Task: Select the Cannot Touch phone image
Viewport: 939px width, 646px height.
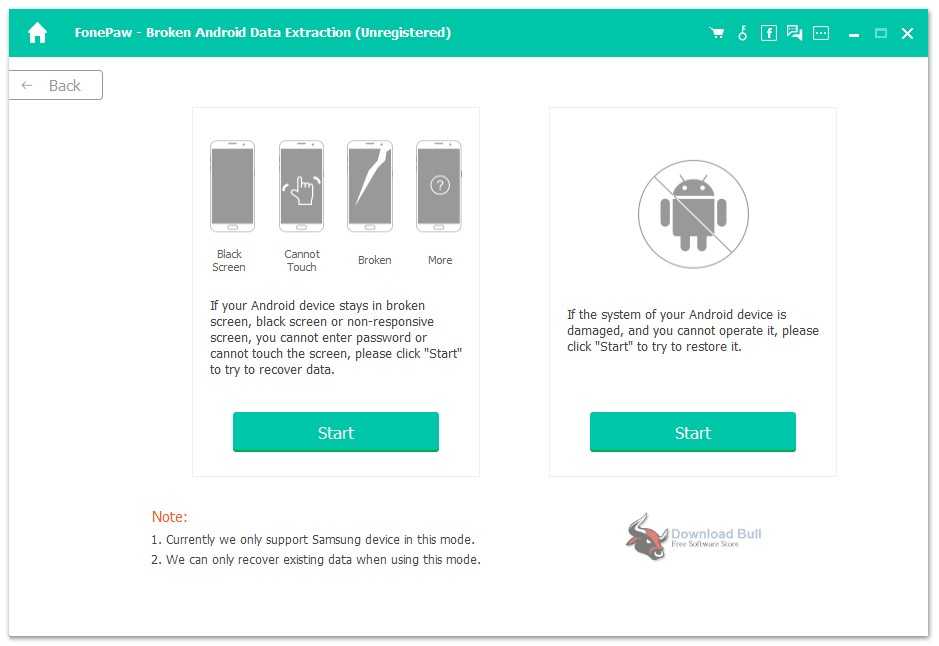Action: point(301,186)
